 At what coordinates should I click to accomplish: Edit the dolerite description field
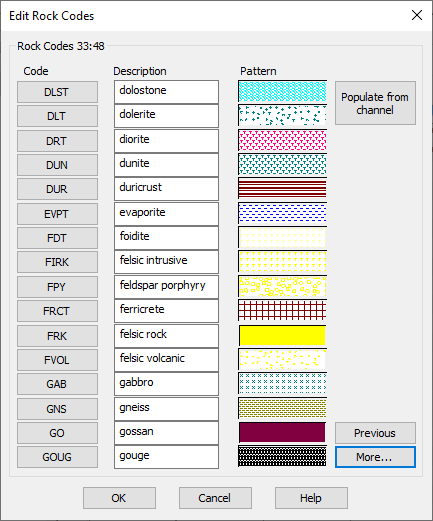(x=166, y=116)
